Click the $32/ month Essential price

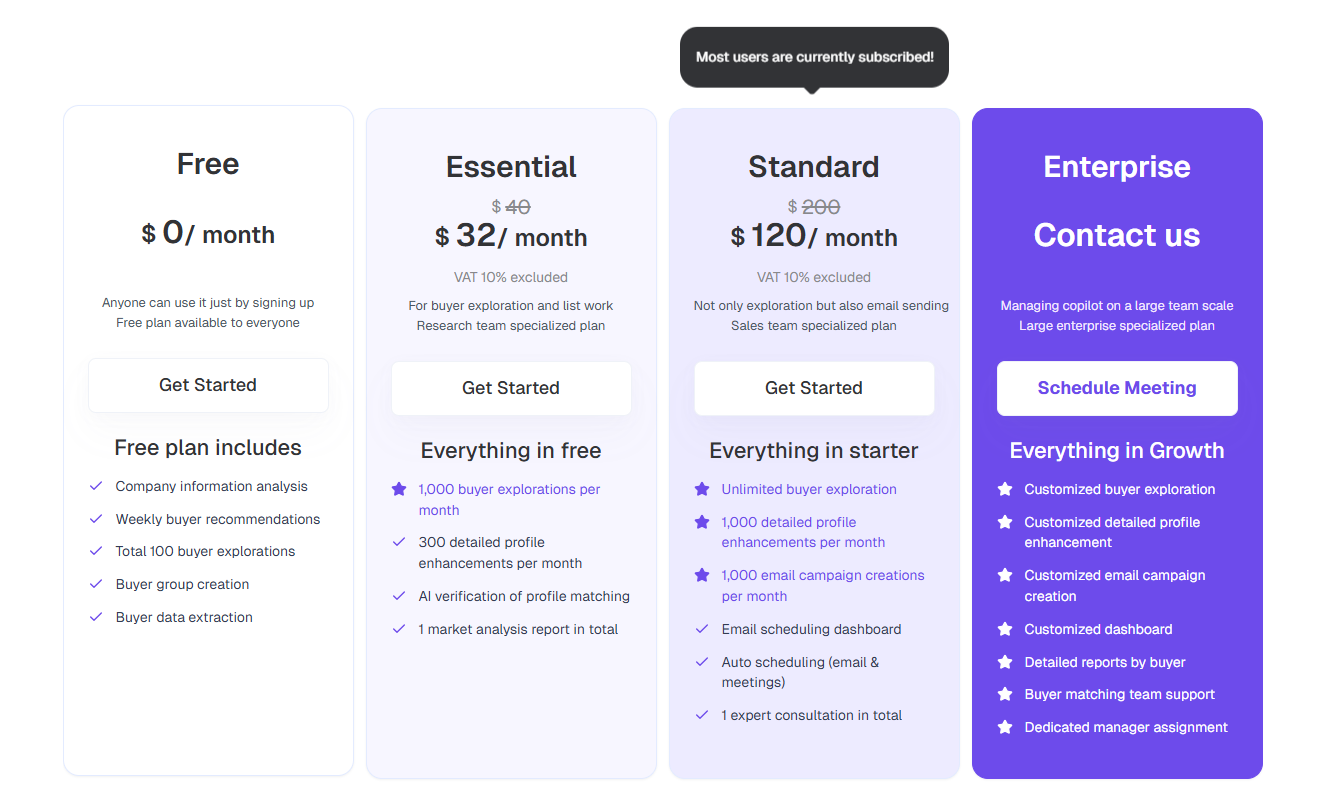pos(511,236)
